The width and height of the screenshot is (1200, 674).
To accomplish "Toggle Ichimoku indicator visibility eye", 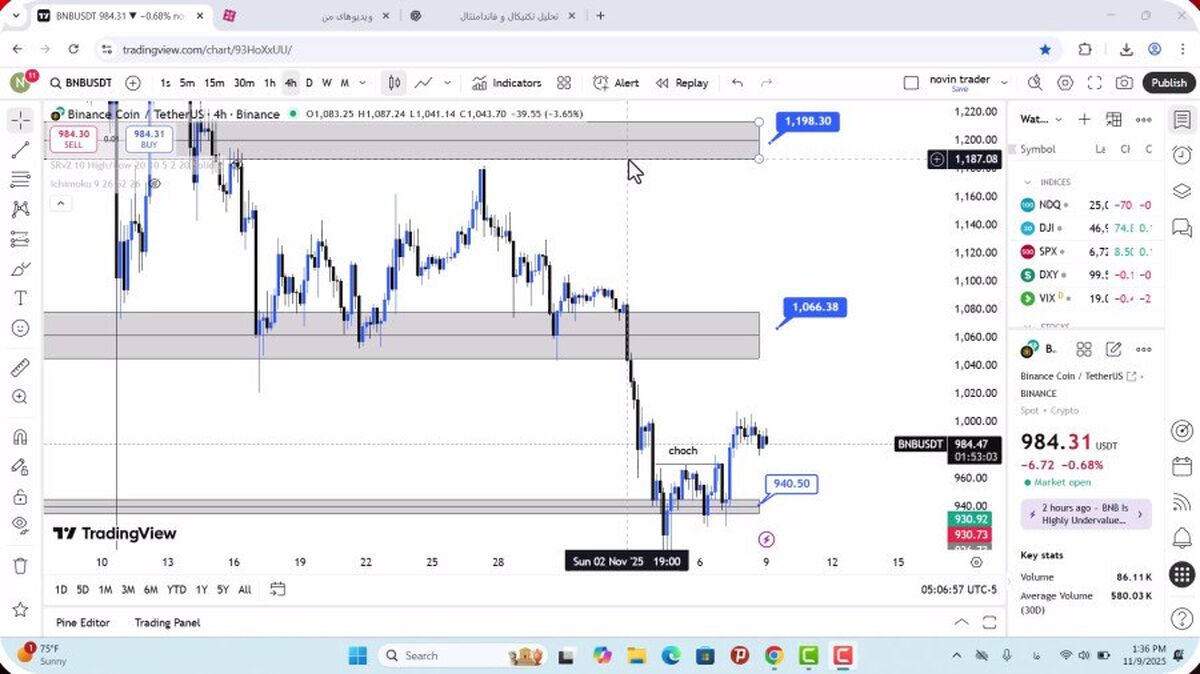I will [x=155, y=183].
